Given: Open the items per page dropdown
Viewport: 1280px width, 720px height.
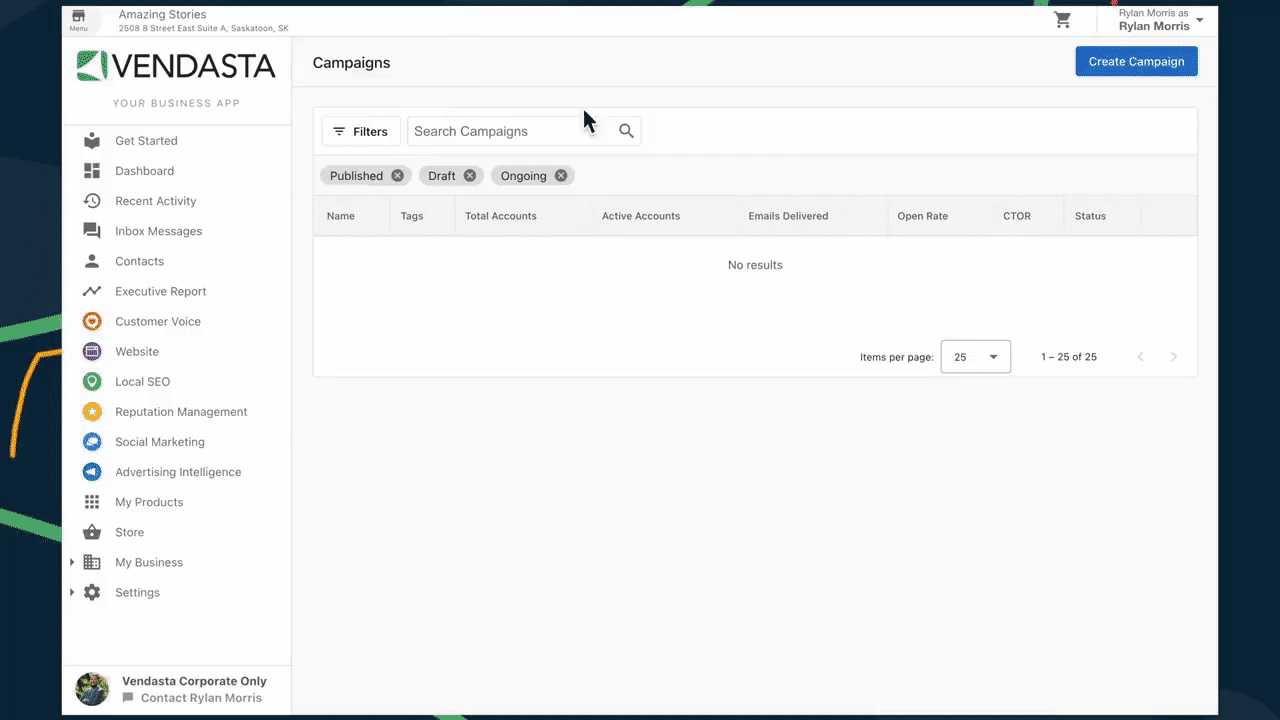Looking at the screenshot, I should point(975,356).
